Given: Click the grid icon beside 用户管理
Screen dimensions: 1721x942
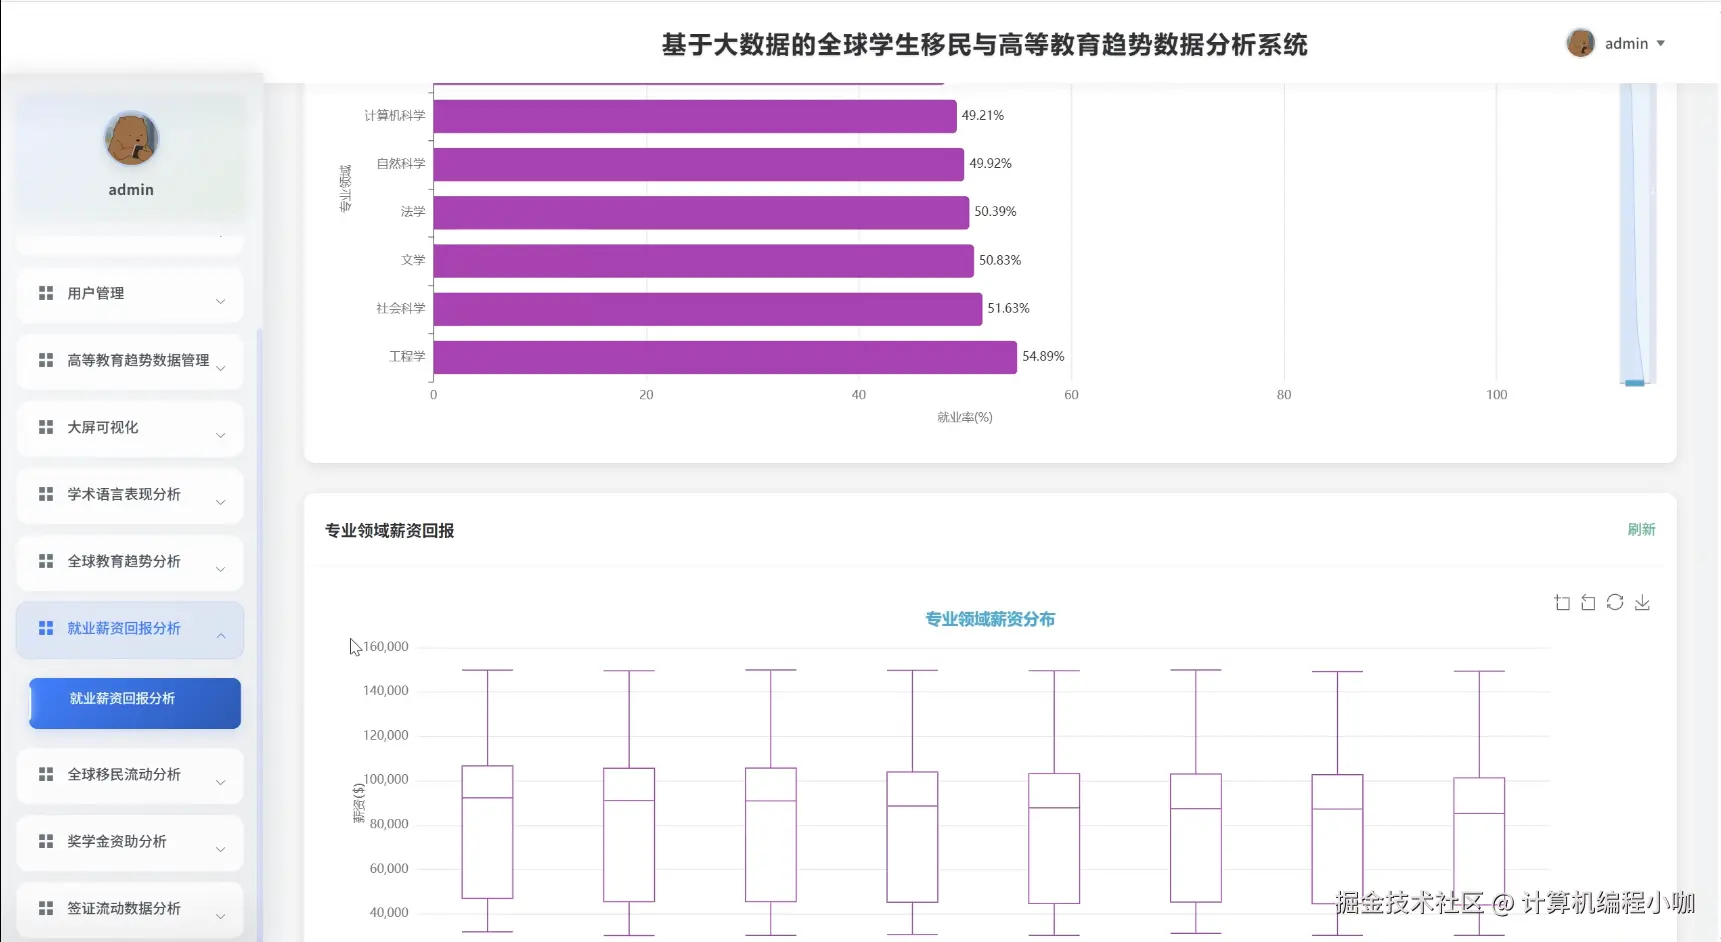Looking at the screenshot, I should click(46, 293).
